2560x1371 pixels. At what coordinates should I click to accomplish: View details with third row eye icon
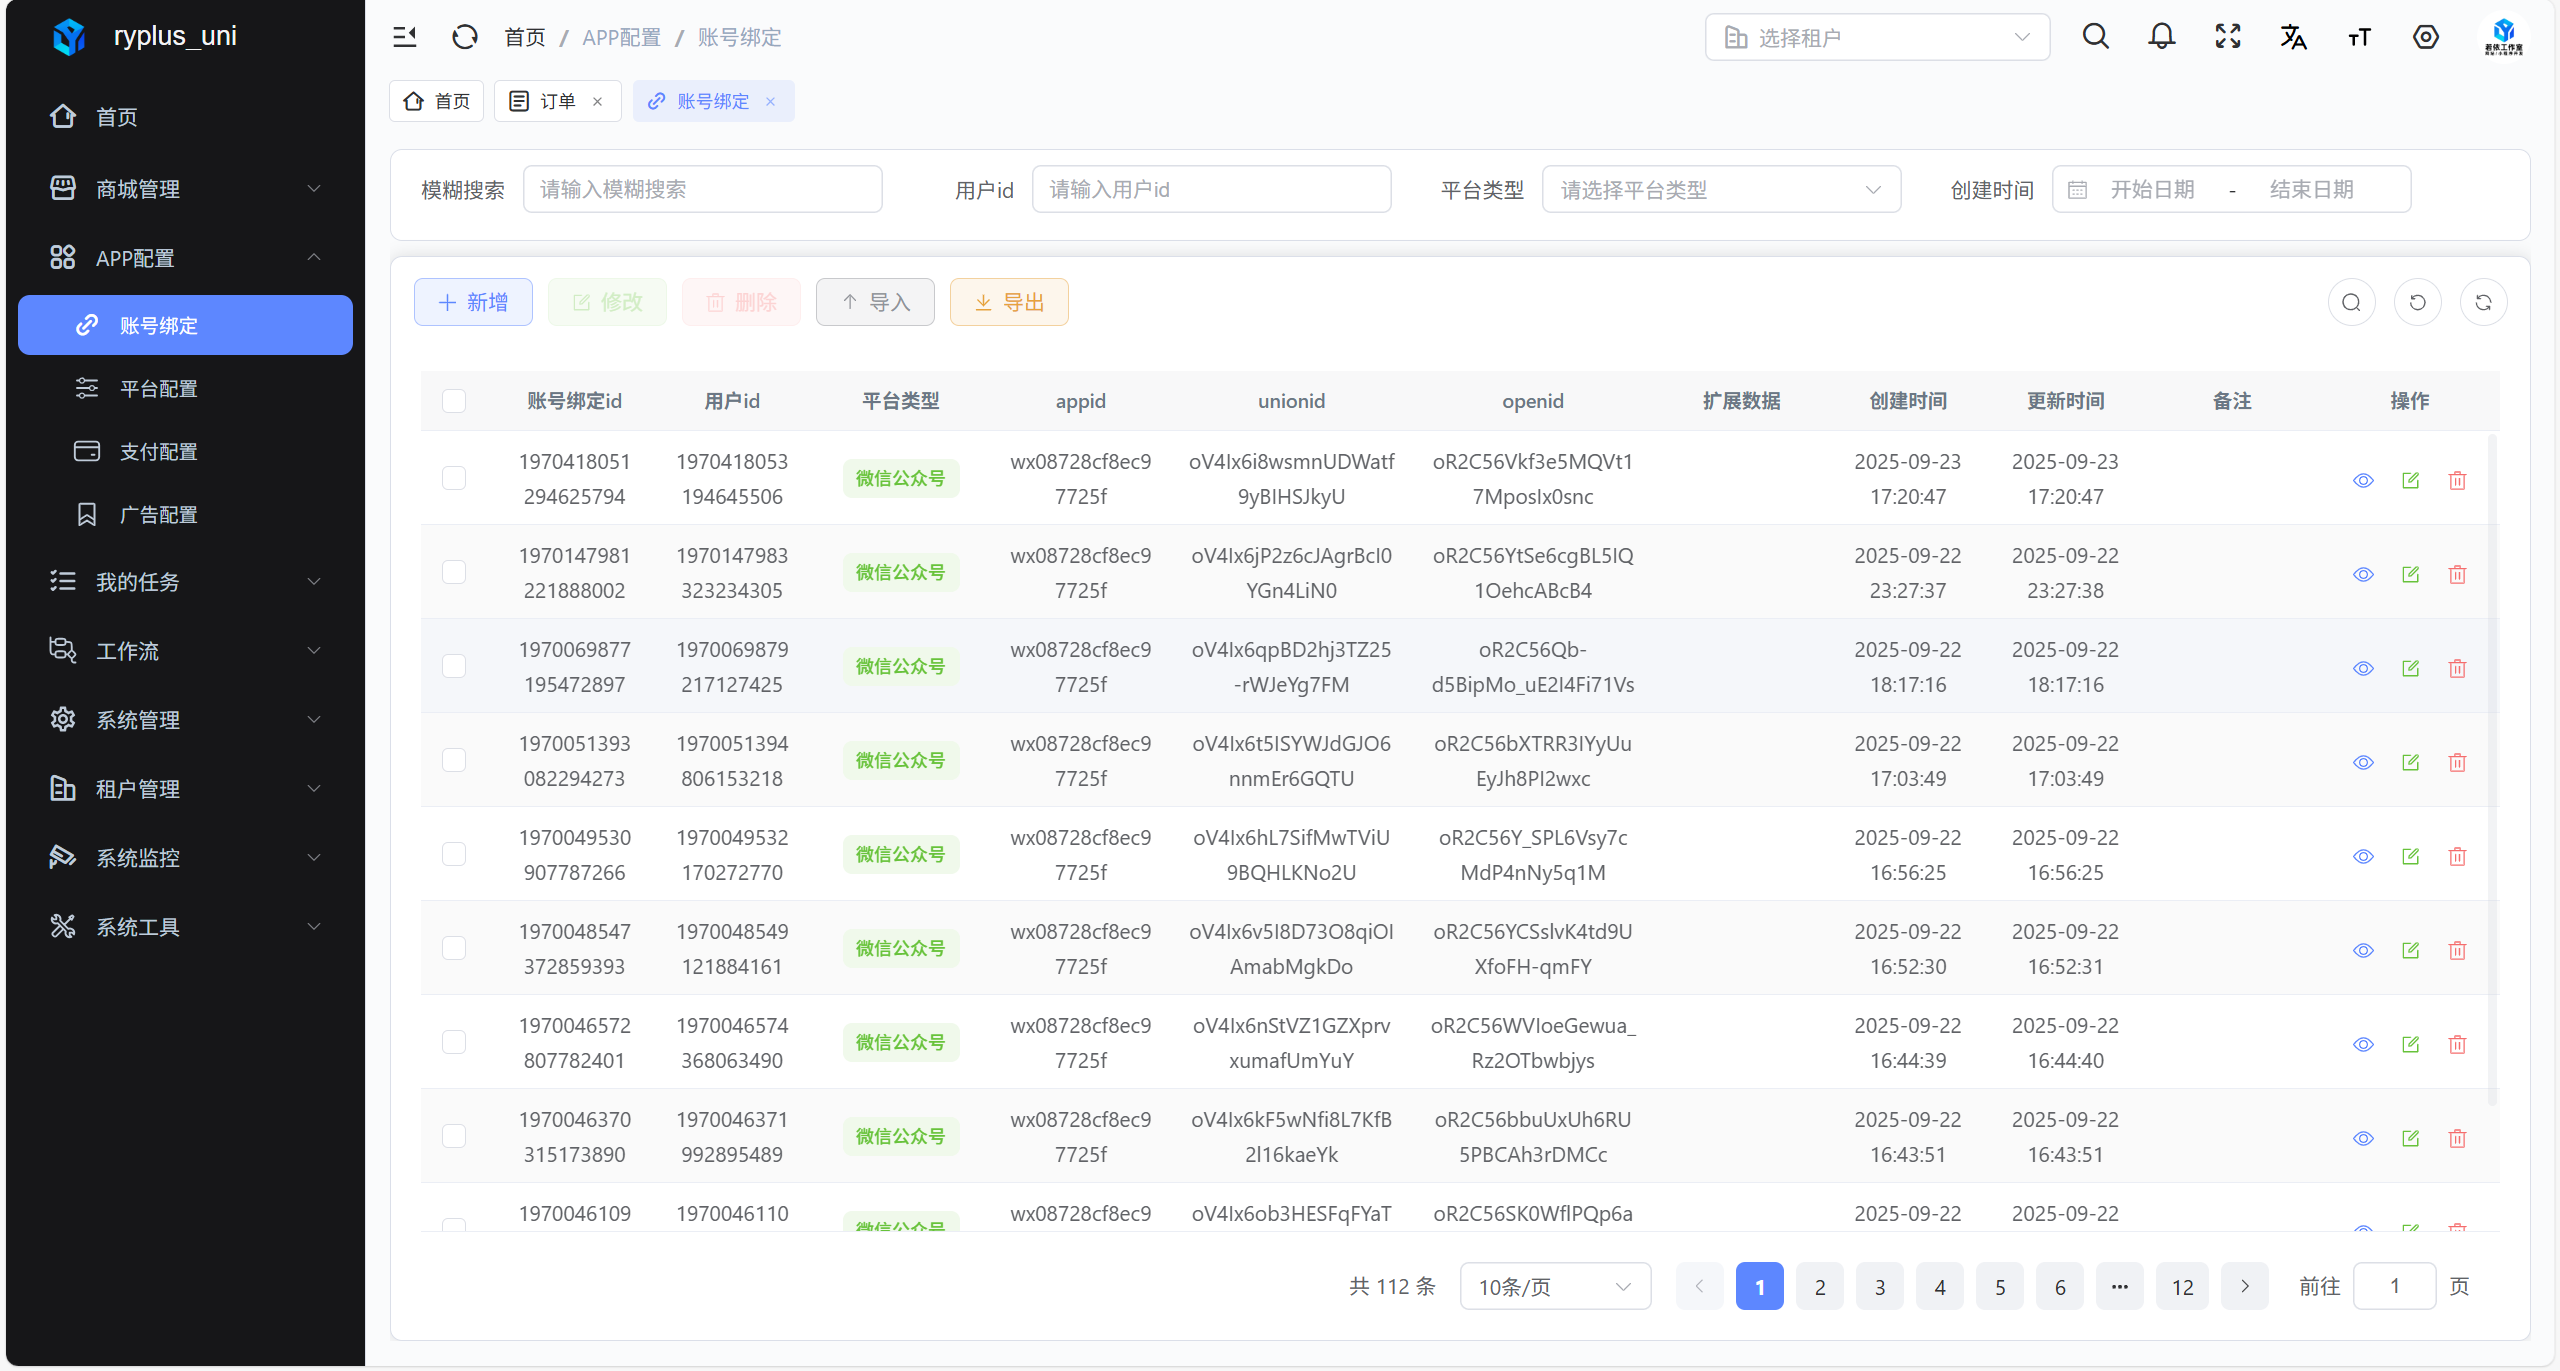[x=2363, y=669]
